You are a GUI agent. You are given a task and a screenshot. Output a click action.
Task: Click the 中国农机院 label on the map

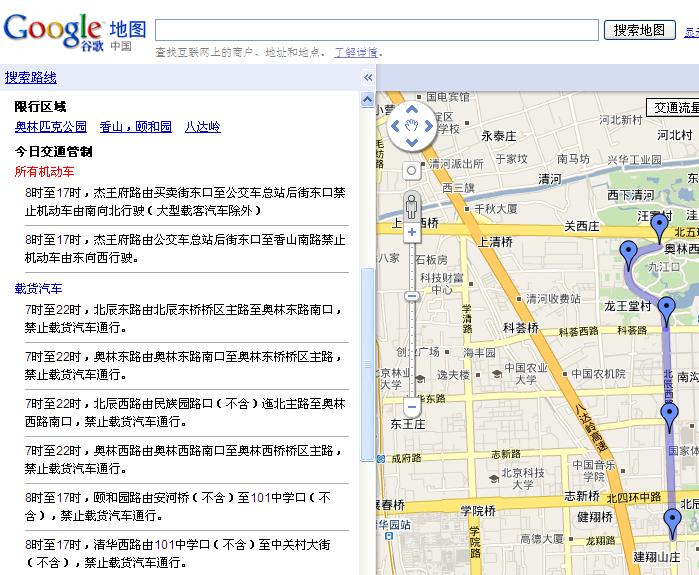point(598,374)
